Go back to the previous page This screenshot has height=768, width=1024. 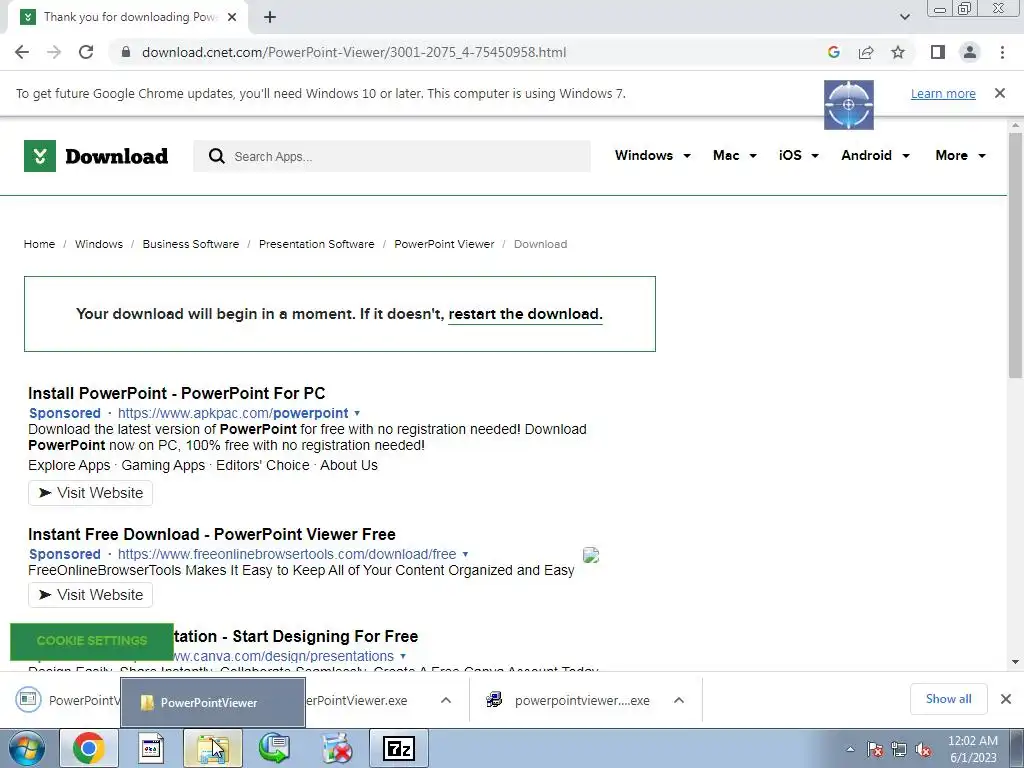22,52
